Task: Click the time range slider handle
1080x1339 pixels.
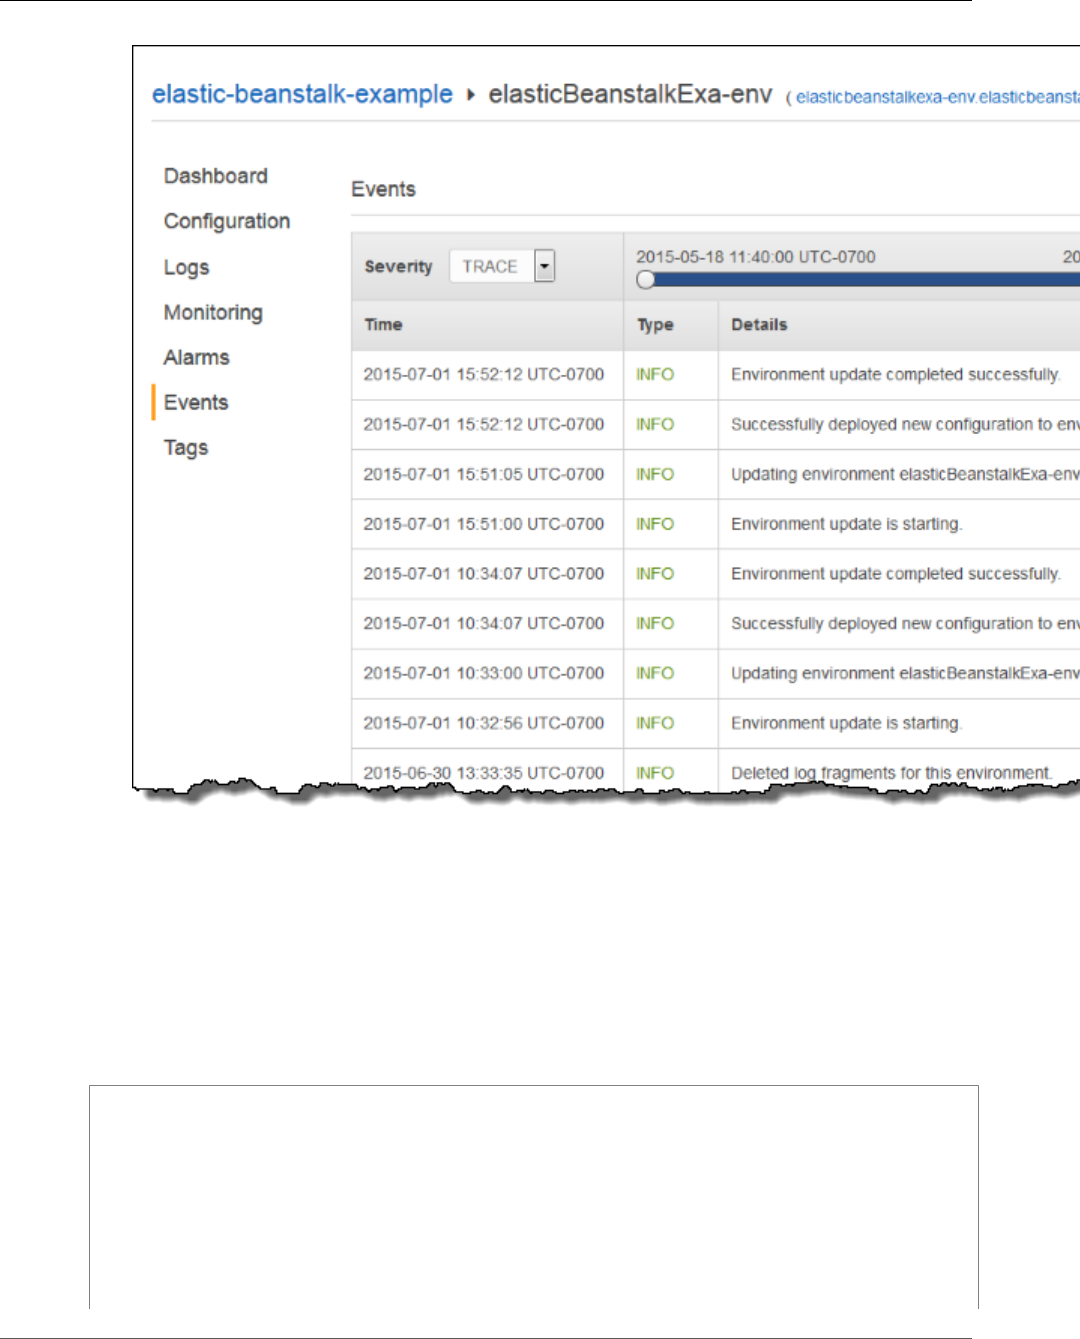Action: (x=646, y=280)
